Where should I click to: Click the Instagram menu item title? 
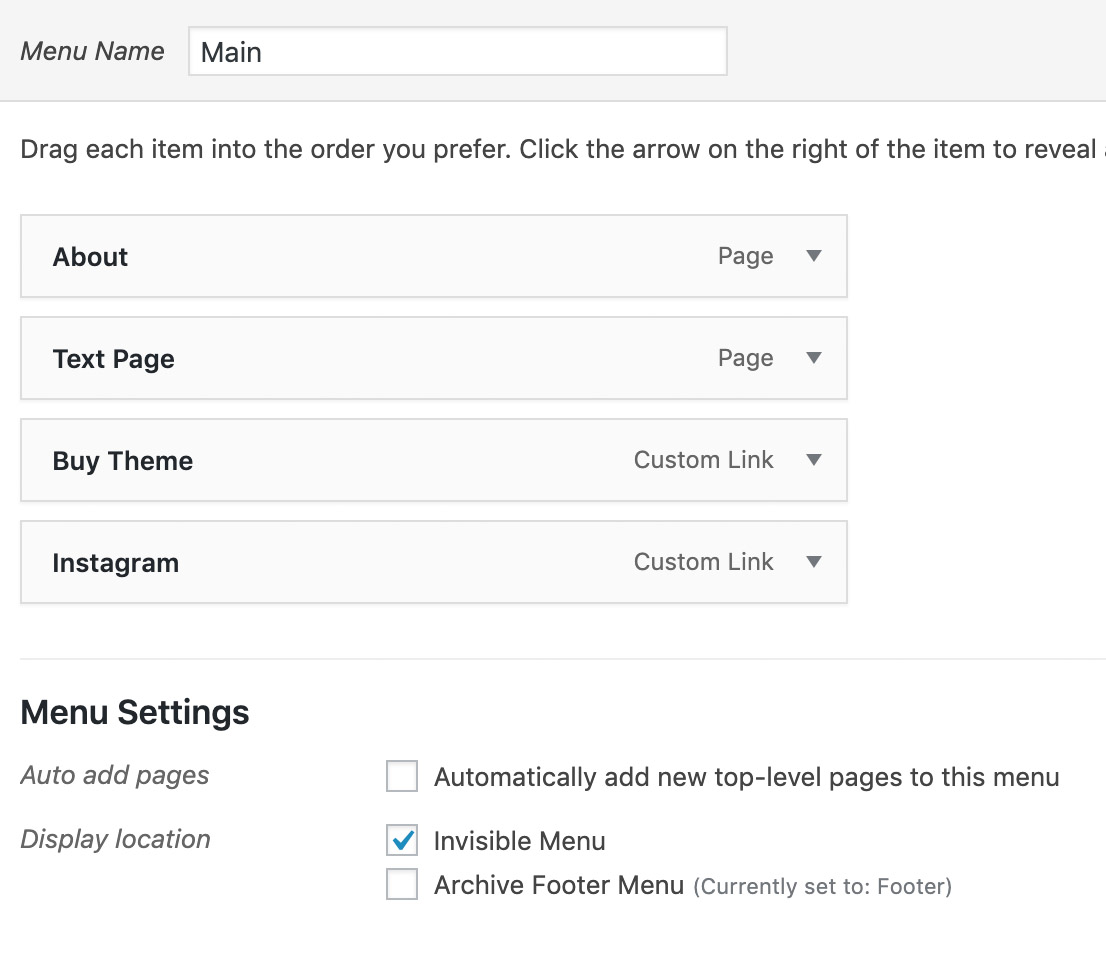click(x=115, y=563)
